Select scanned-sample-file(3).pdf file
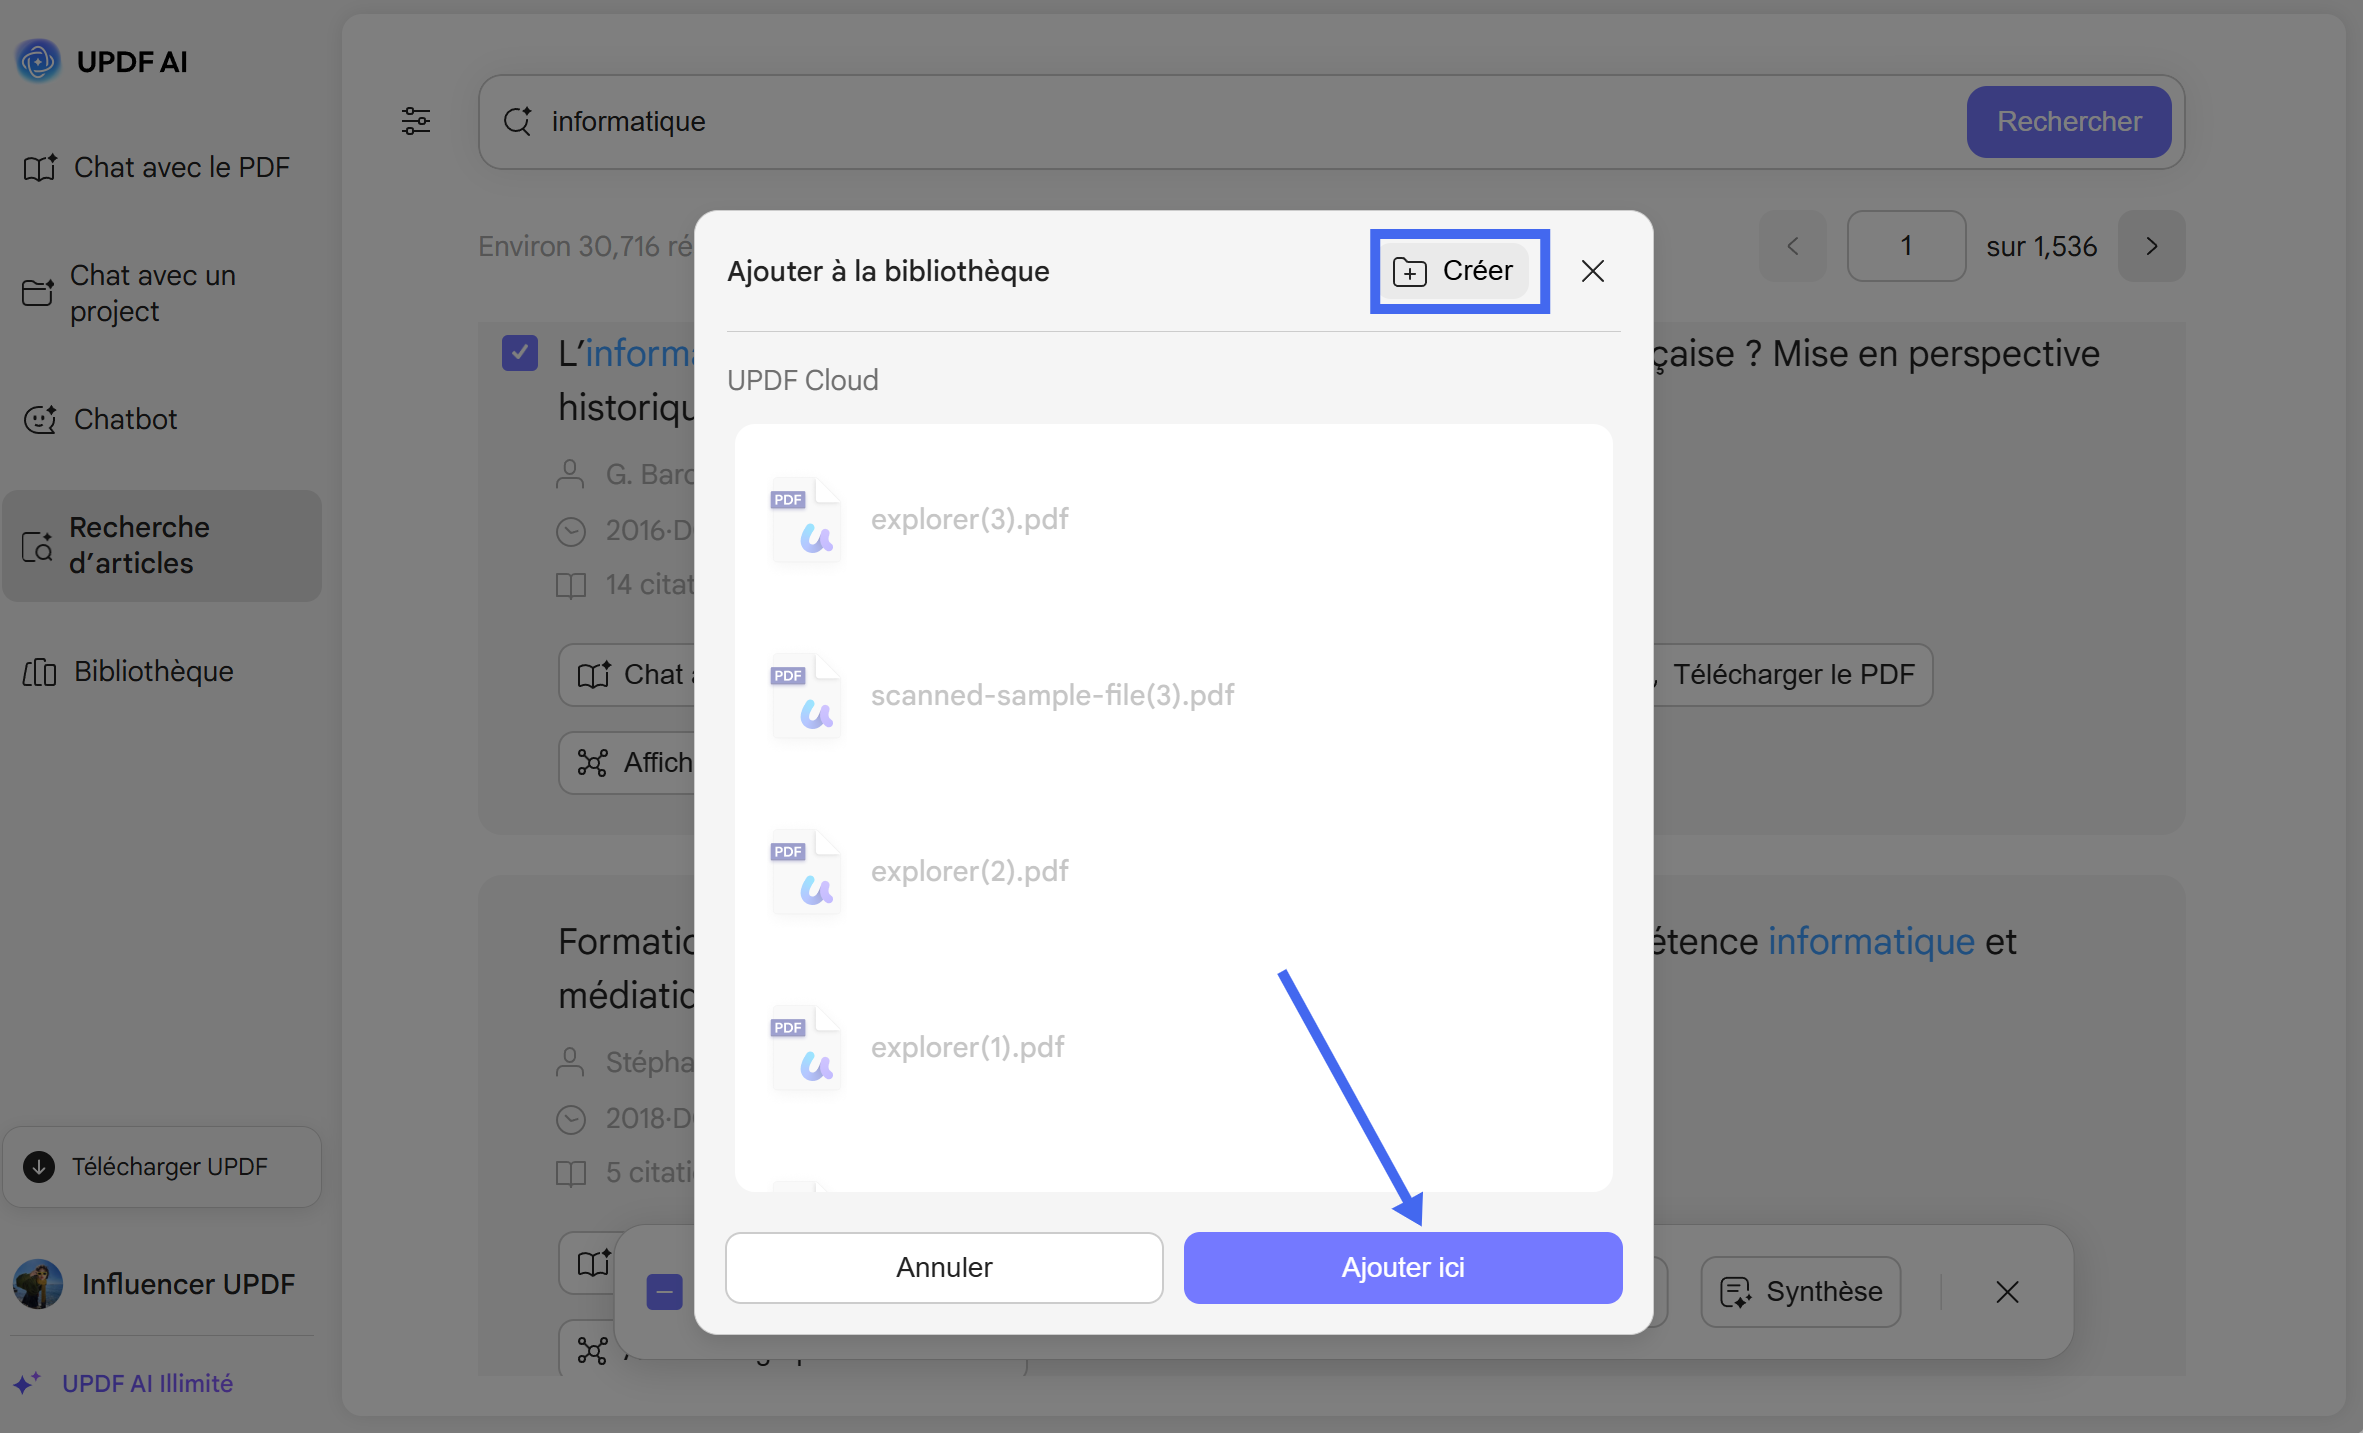This screenshot has width=2363, height=1433. 1173,695
